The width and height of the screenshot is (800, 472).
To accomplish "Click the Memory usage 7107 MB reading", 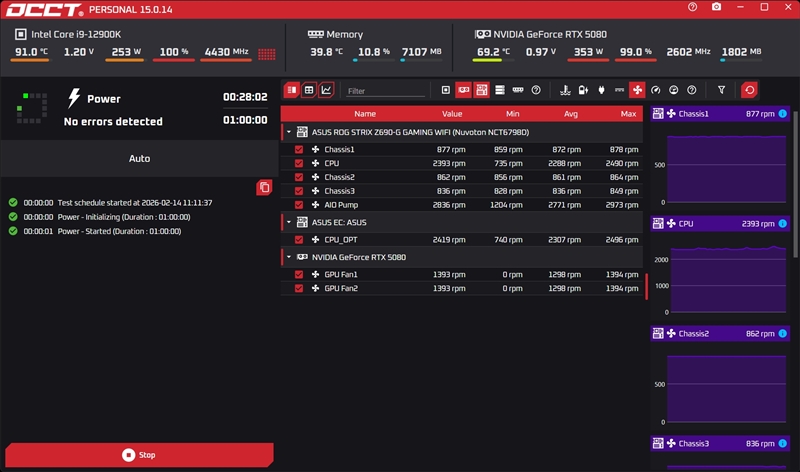I will [x=421, y=52].
